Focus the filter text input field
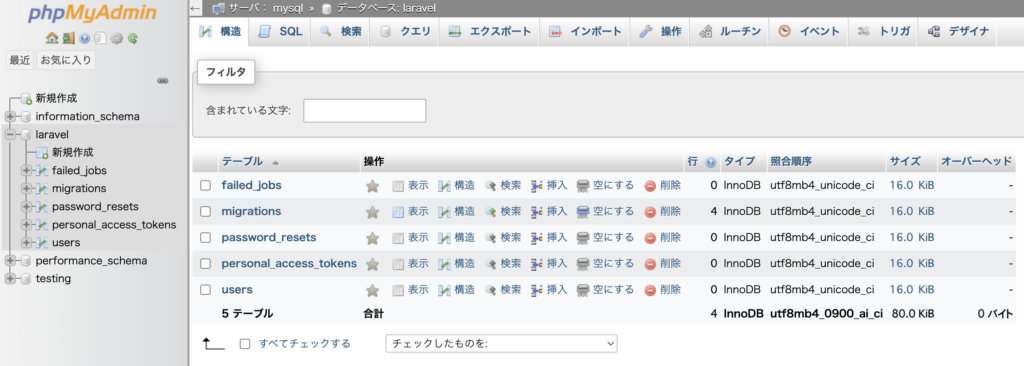This screenshot has height=366, width=1024. tap(364, 110)
